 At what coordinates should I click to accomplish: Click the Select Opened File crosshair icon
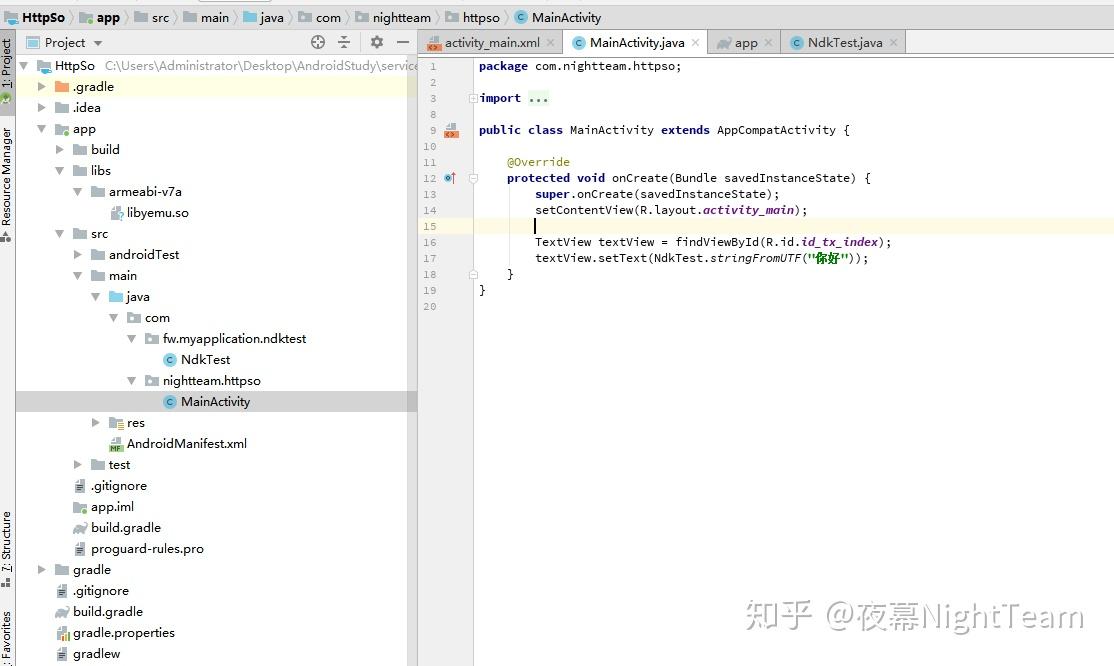pos(317,42)
